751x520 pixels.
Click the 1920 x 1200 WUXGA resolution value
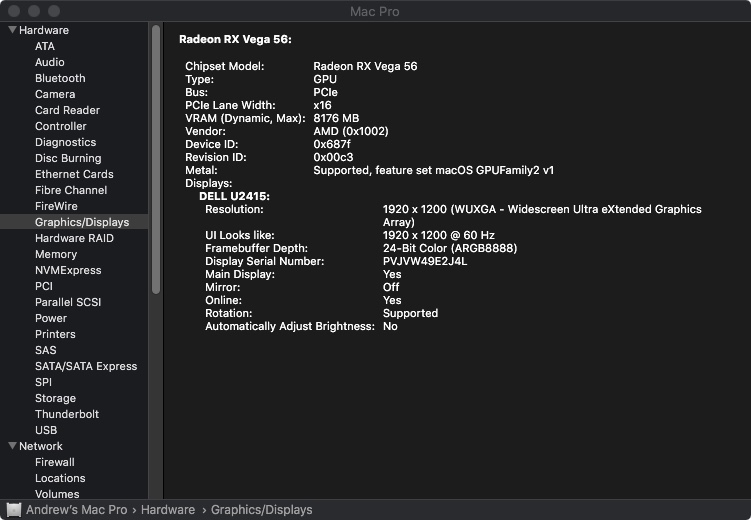click(542, 215)
